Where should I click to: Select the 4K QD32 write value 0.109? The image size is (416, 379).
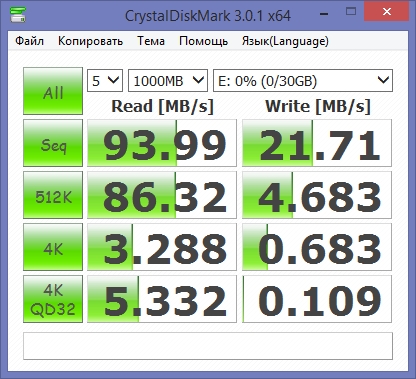tap(317, 299)
